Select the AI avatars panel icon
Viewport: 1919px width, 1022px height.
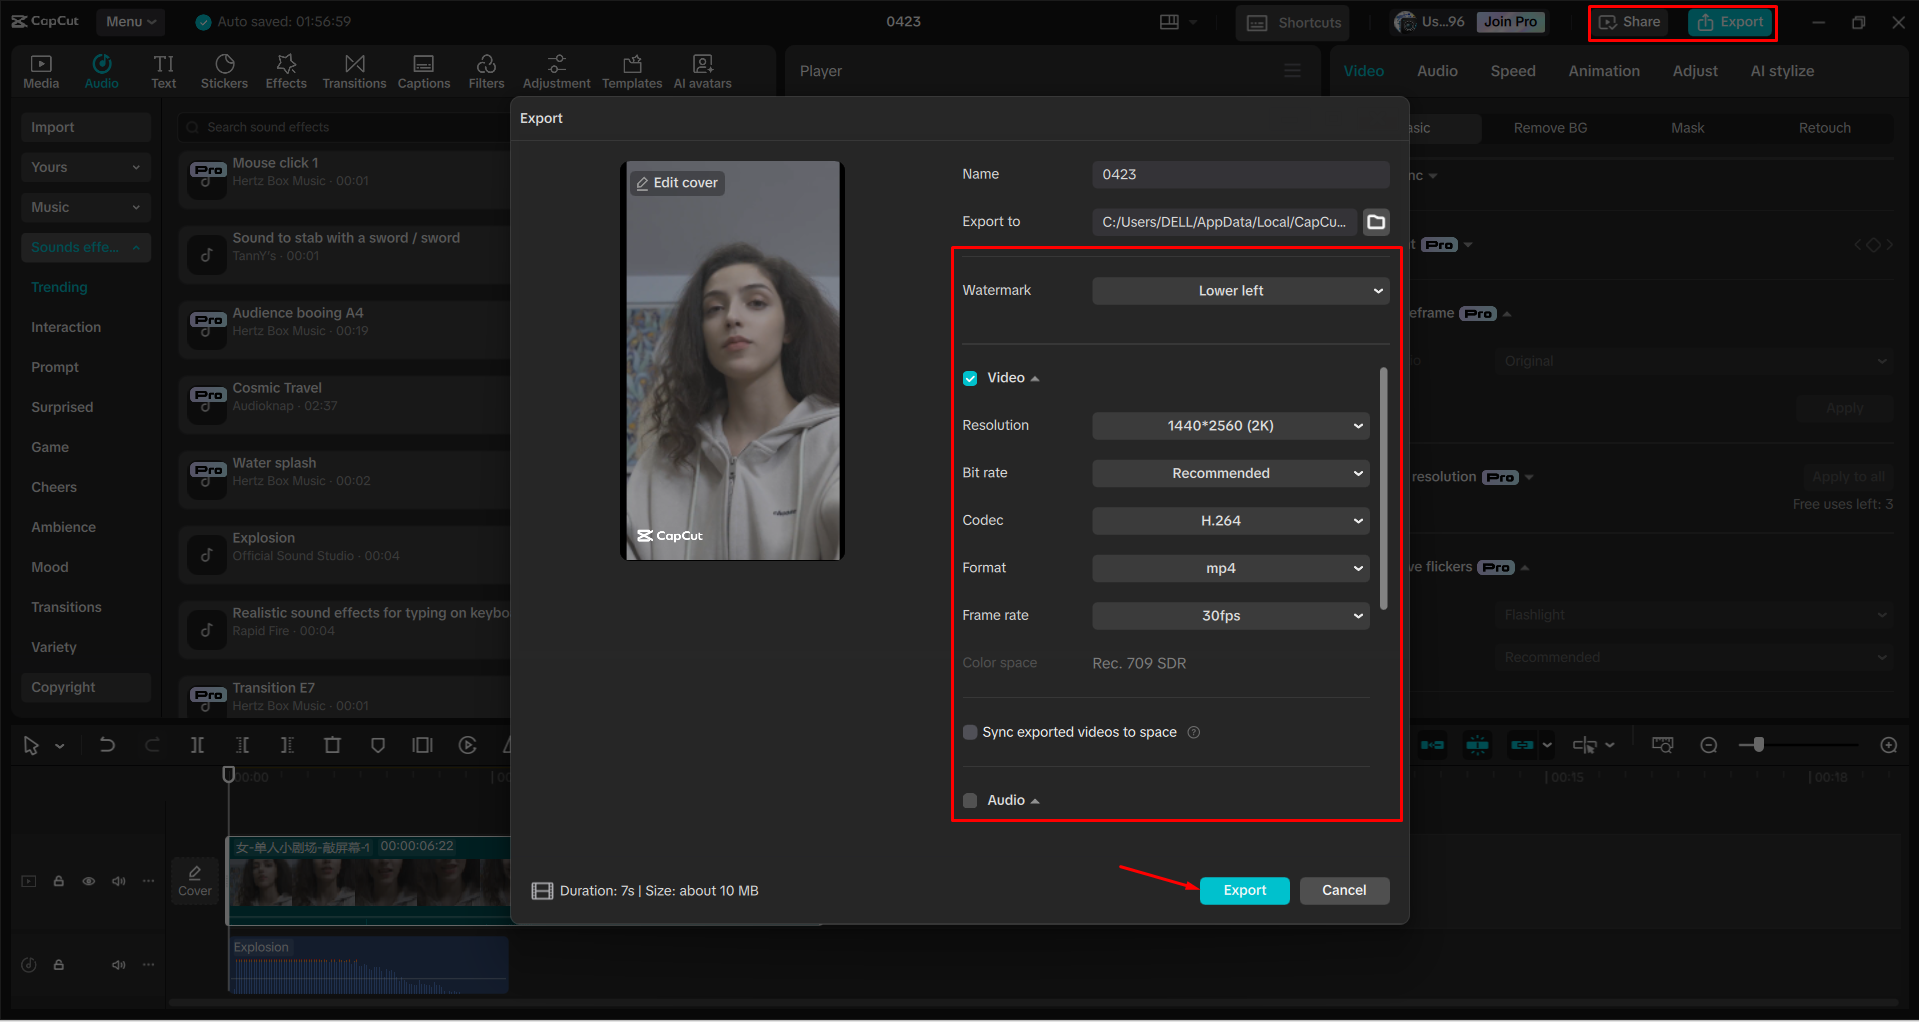(x=701, y=70)
